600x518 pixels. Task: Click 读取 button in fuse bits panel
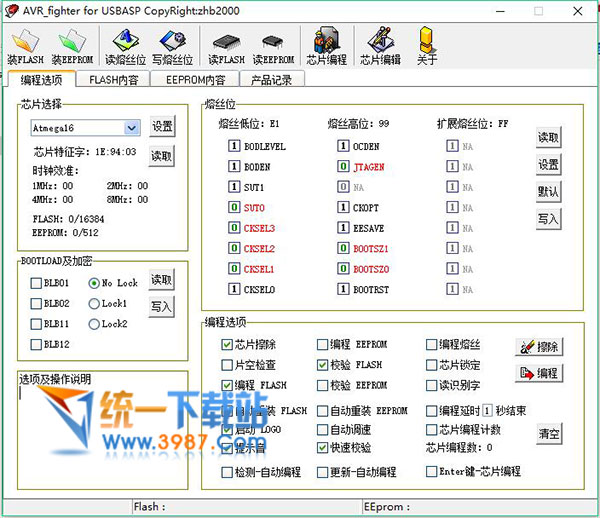(x=548, y=137)
